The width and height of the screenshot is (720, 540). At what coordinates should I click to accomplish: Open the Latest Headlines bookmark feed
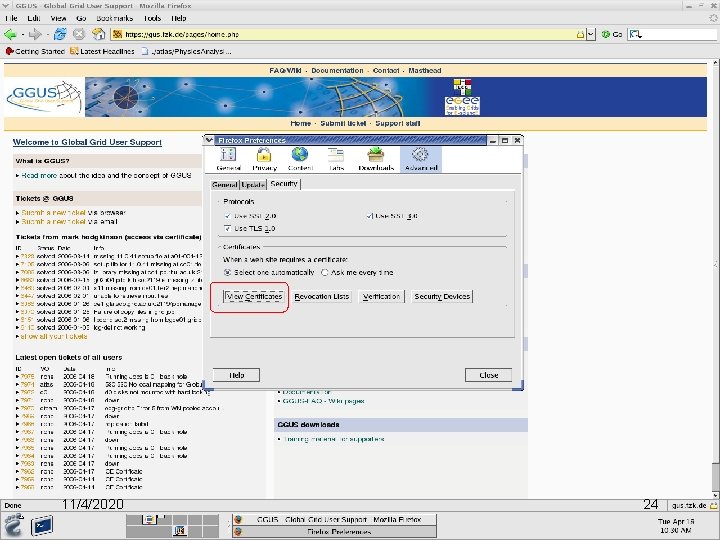tap(102, 51)
